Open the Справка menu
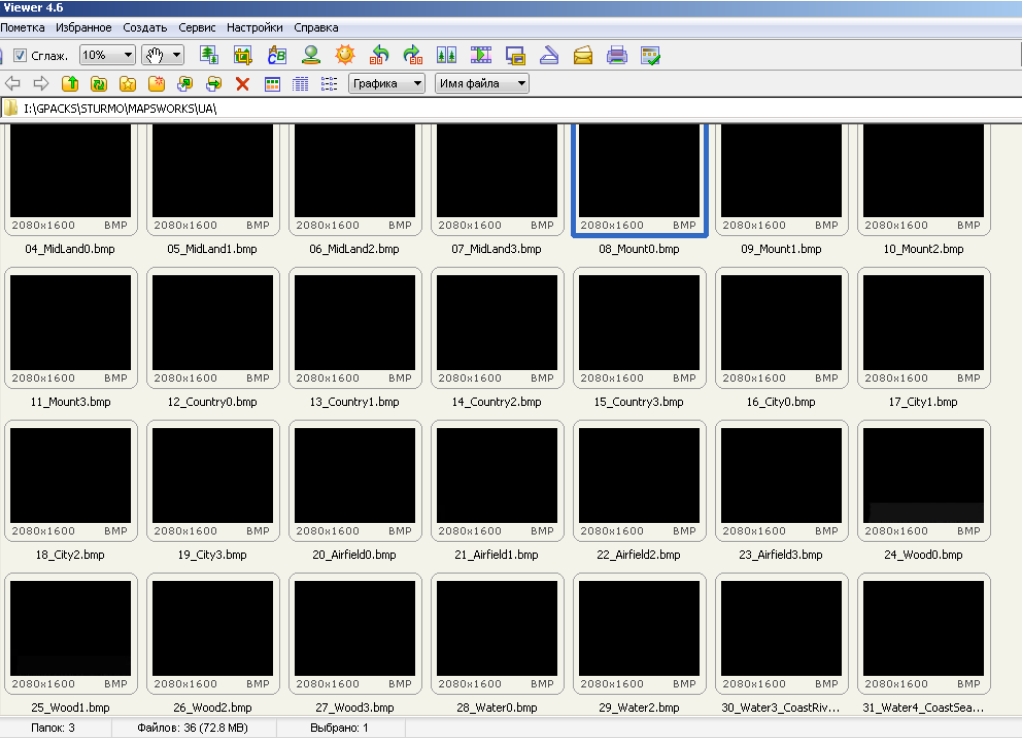The width and height of the screenshot is (1024, 738). [x=316, y=27]
